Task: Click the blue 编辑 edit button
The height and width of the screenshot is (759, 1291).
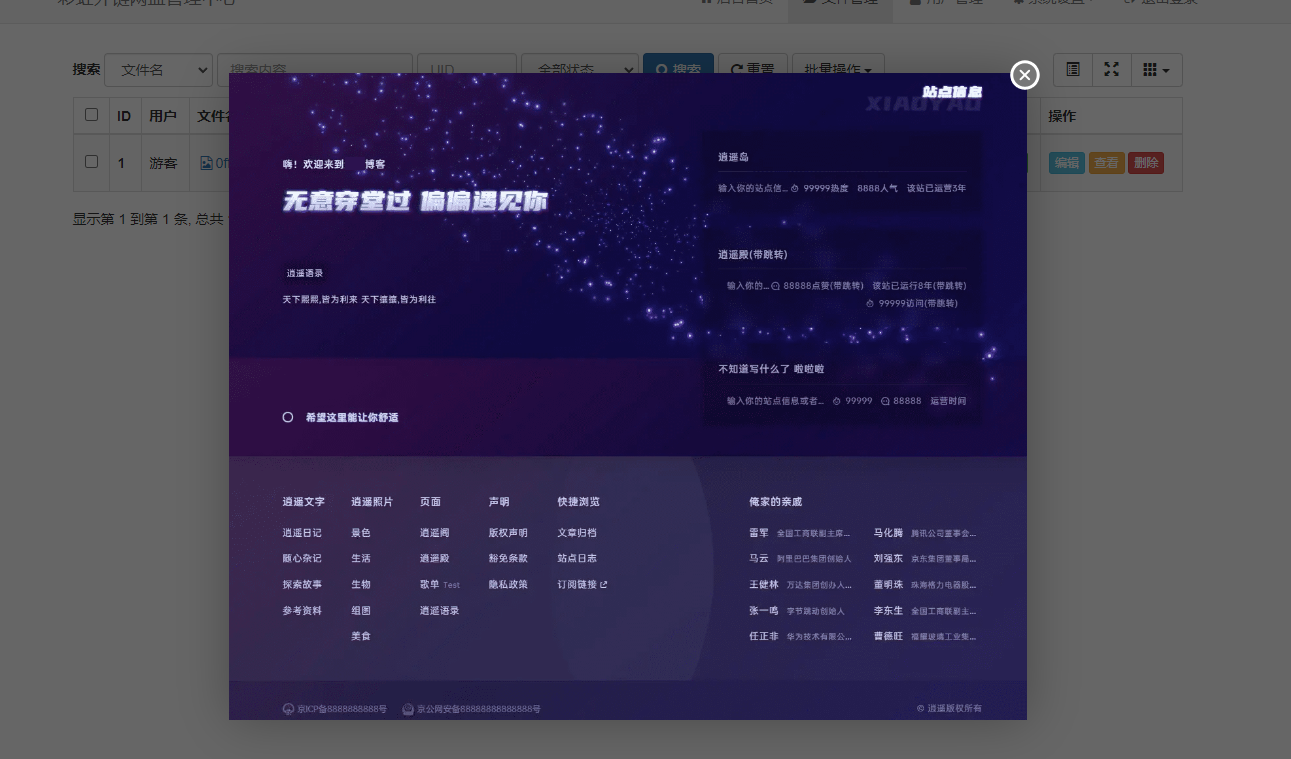Action: 1066,163
